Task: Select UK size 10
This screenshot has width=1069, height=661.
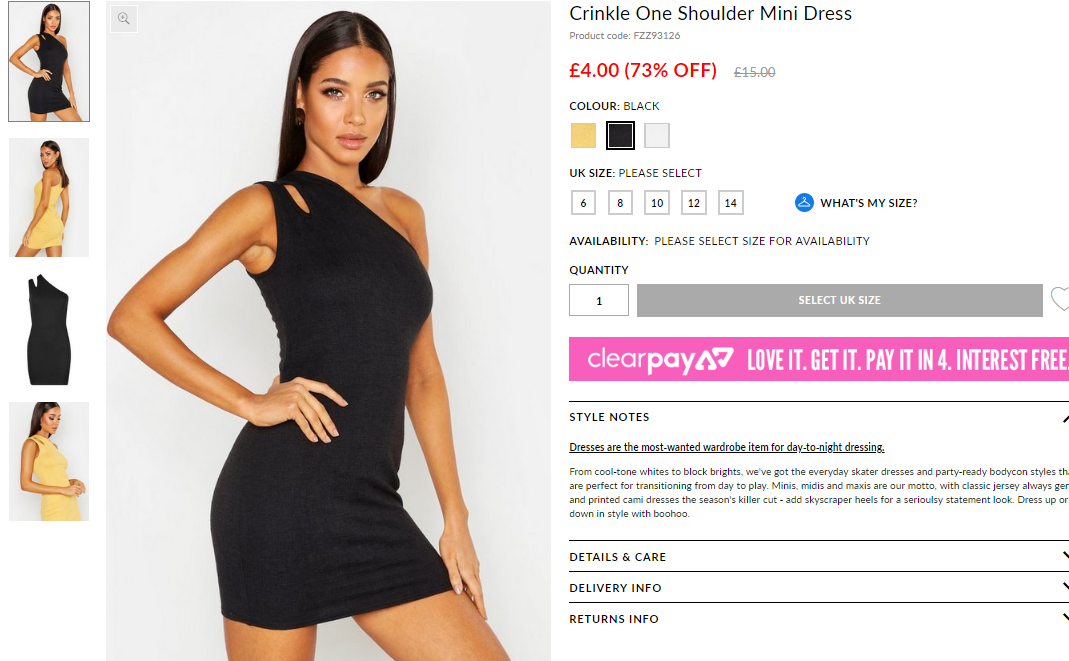Action: coord(657,202)
